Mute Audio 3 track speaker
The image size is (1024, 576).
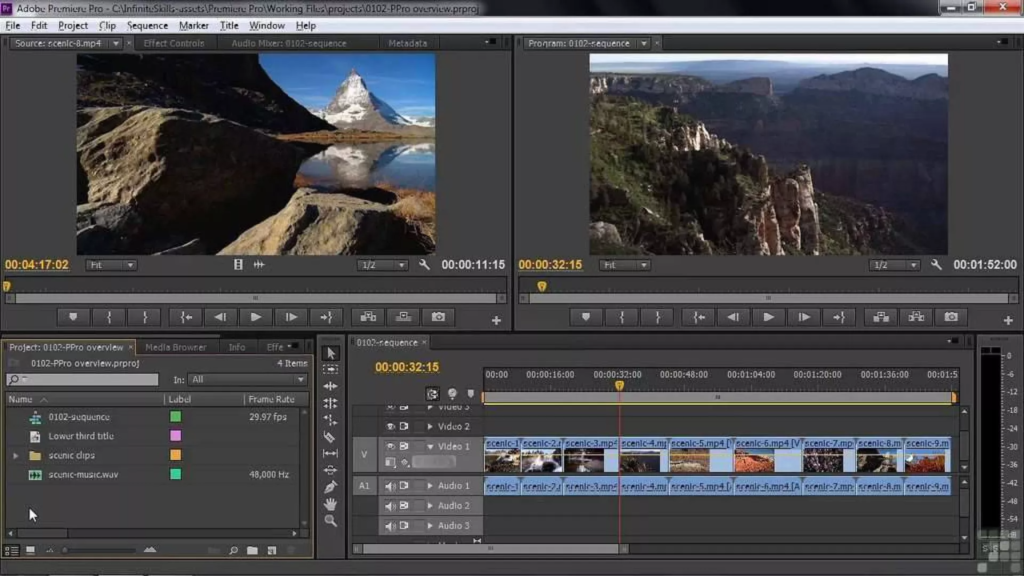pos(390,525)
